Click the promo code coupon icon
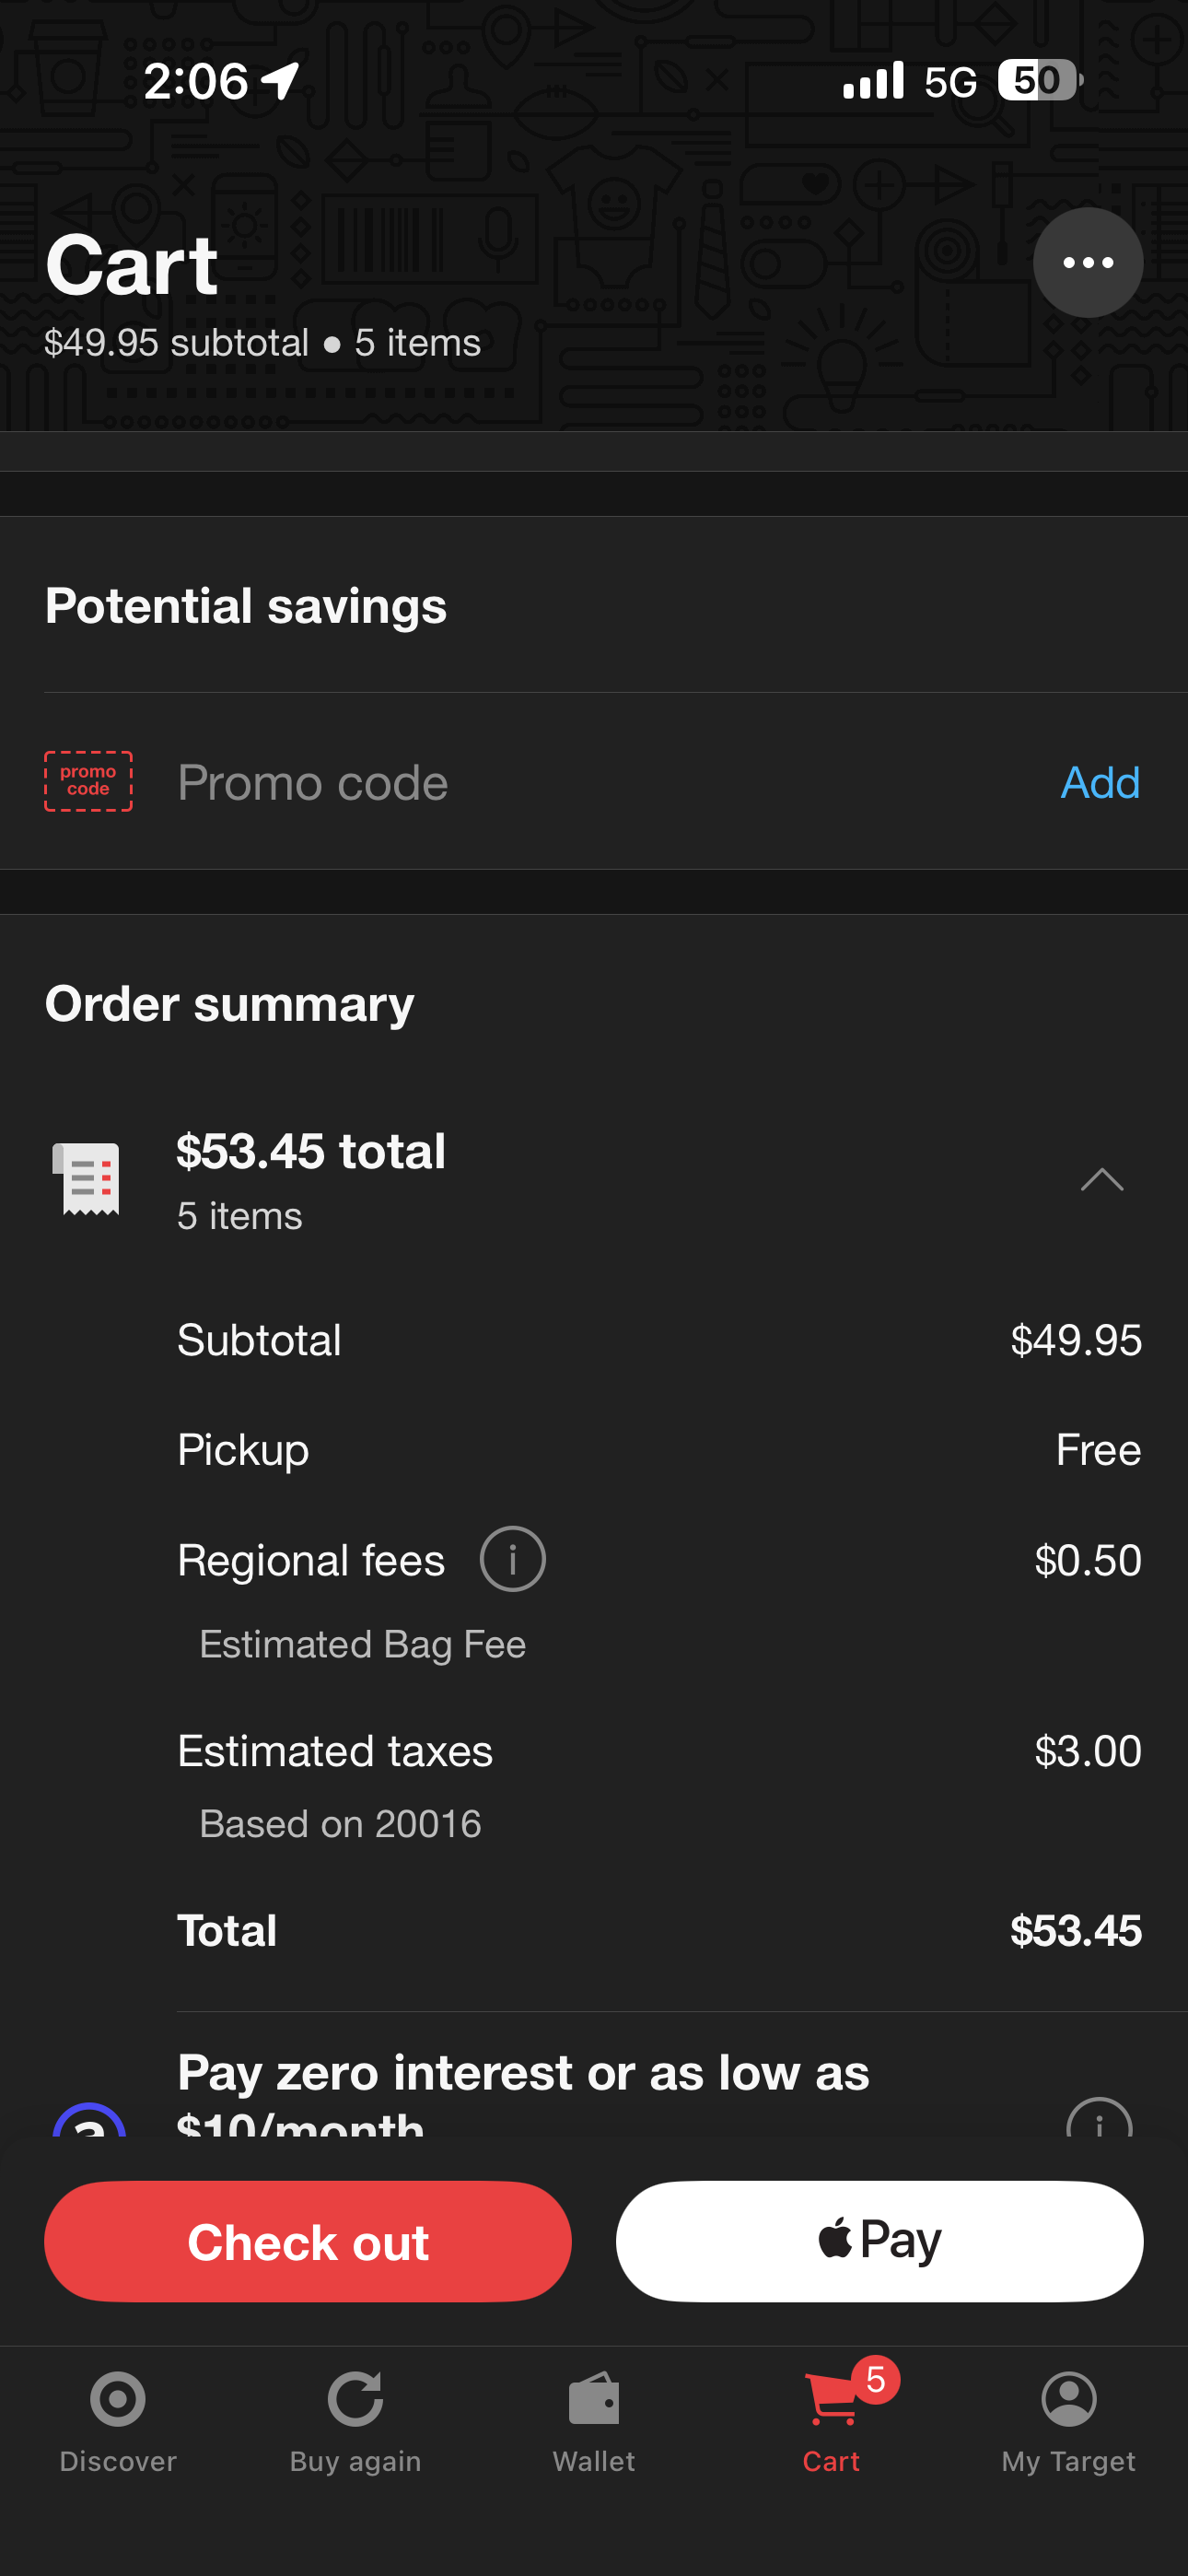Viewport: 1188px width, 2576px height. click(x=88, y=783)
